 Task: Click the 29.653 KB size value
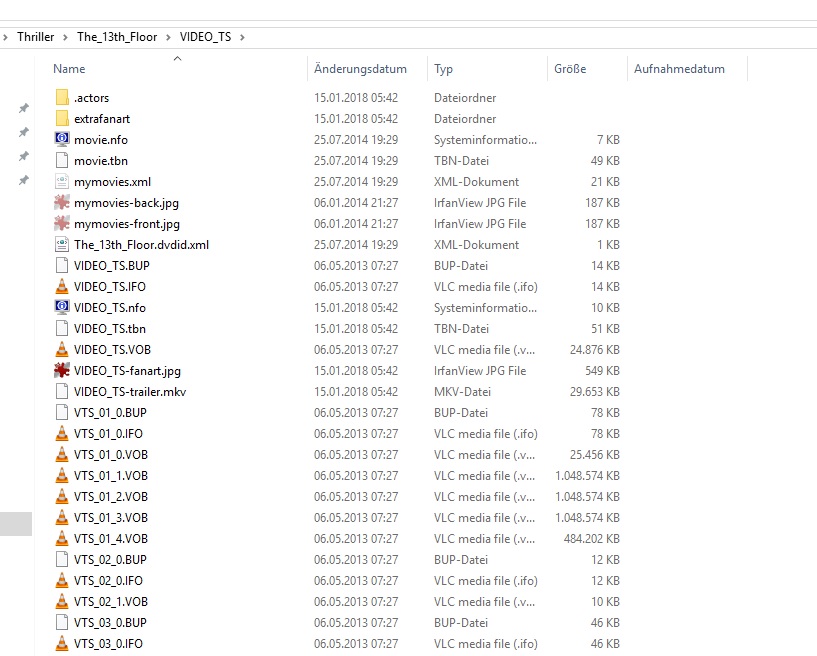click(x=595, y=391)
